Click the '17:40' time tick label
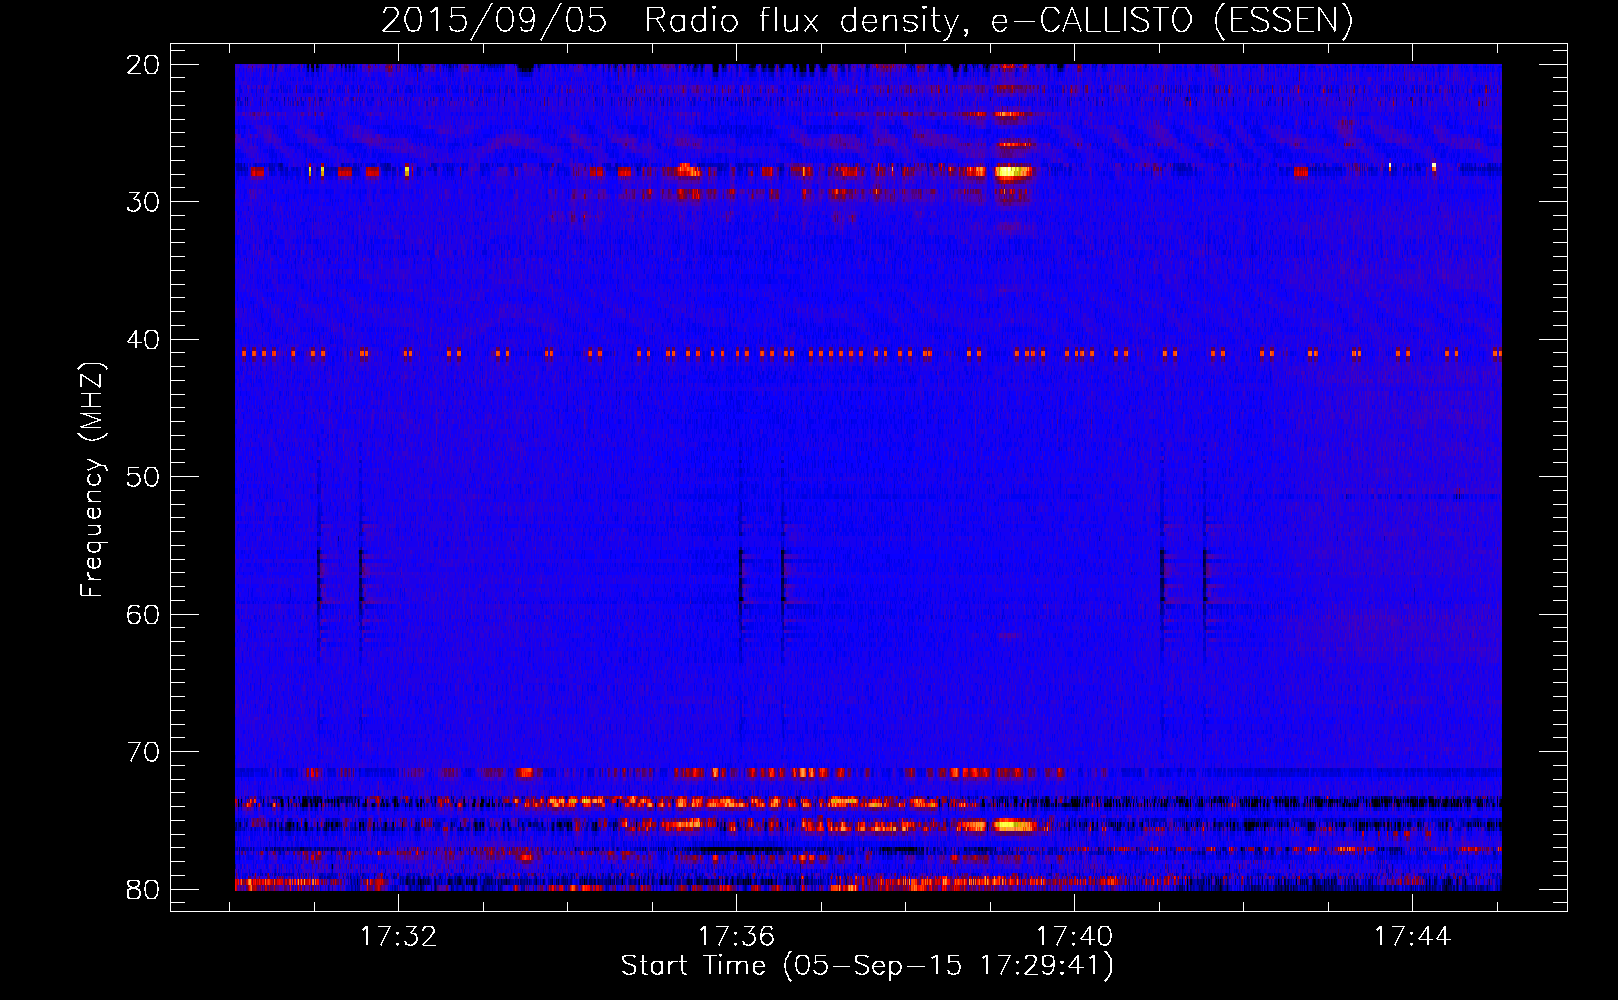The image size is (1618, 1000). point(1074,936)
